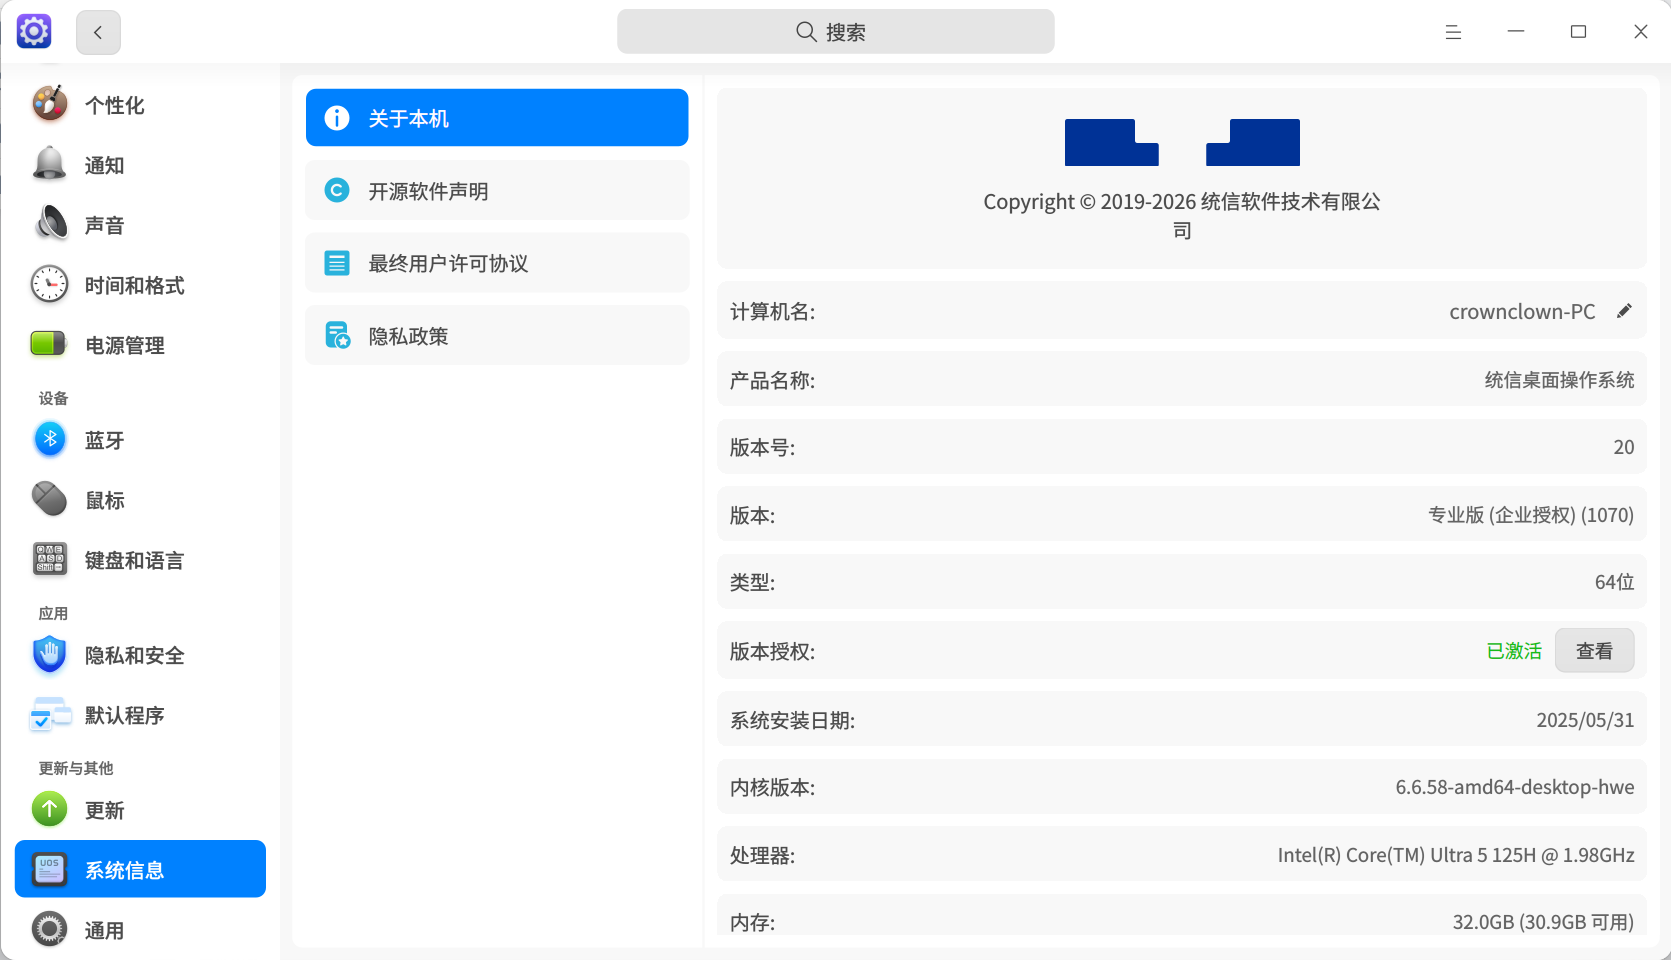Click the pencil icon to edit computer name

coord(1624,311)
